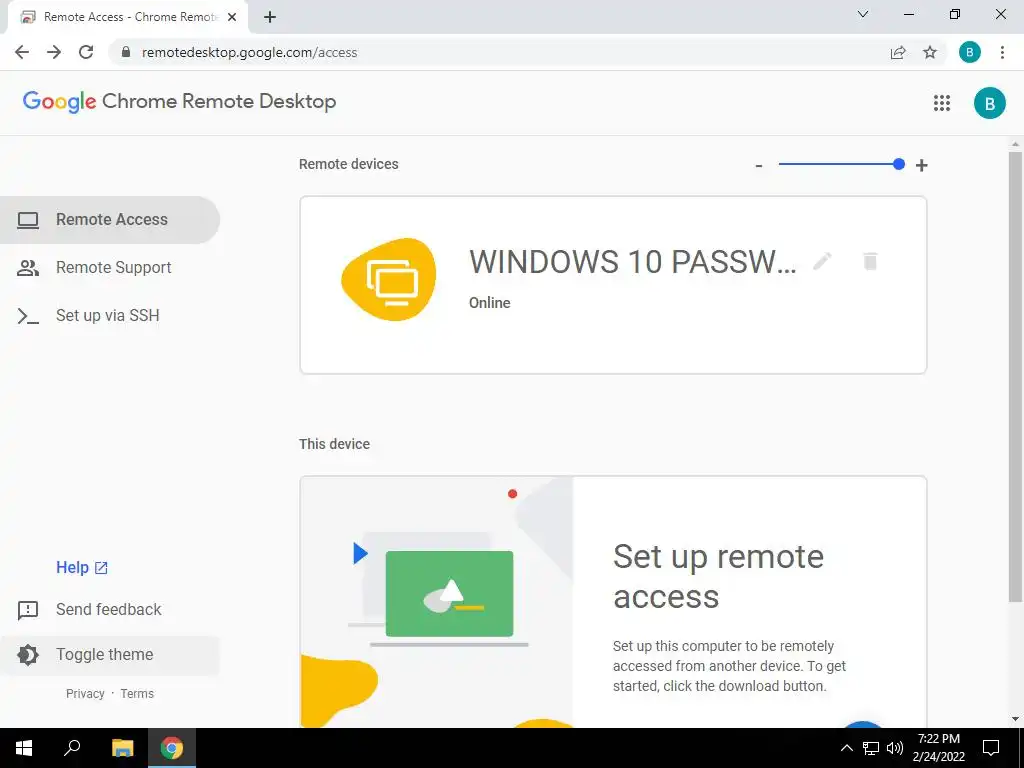Open the tab search chevron
The height and width of the screenshot is (768, 1024).
pyautogui.click(x=863, y=14)
